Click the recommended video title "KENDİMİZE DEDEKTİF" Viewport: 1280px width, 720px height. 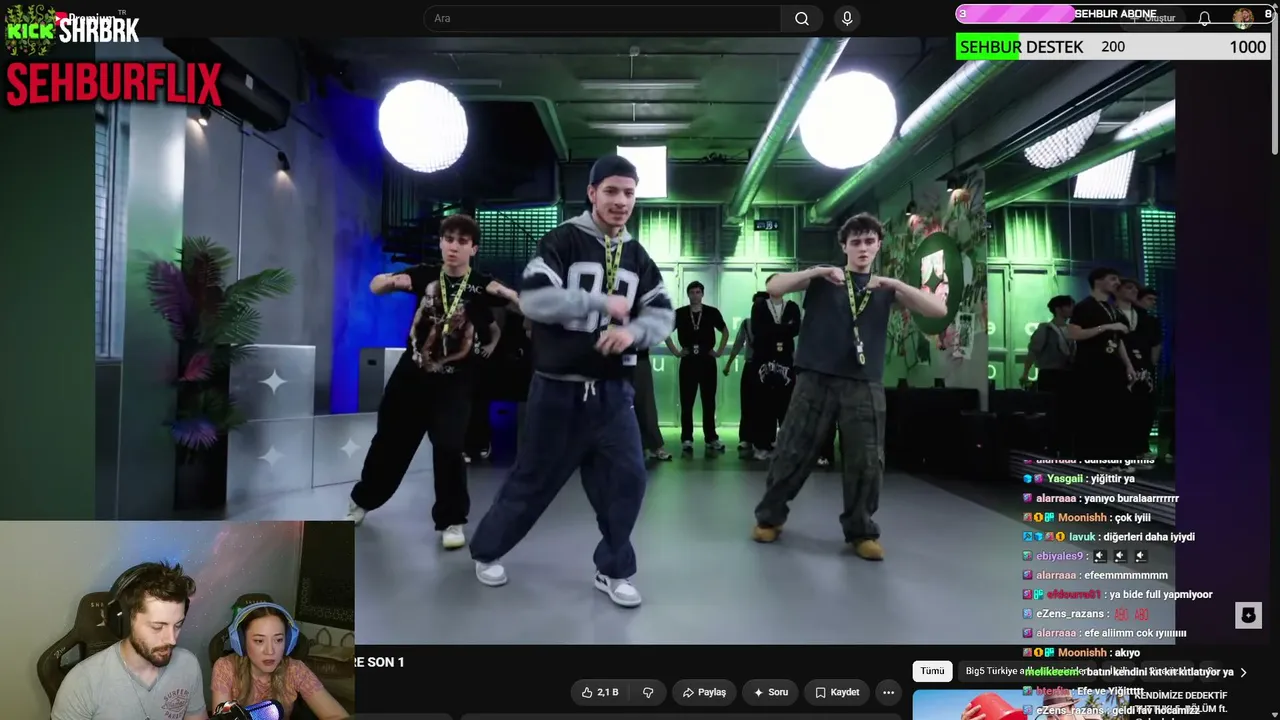pos(1180,695)
